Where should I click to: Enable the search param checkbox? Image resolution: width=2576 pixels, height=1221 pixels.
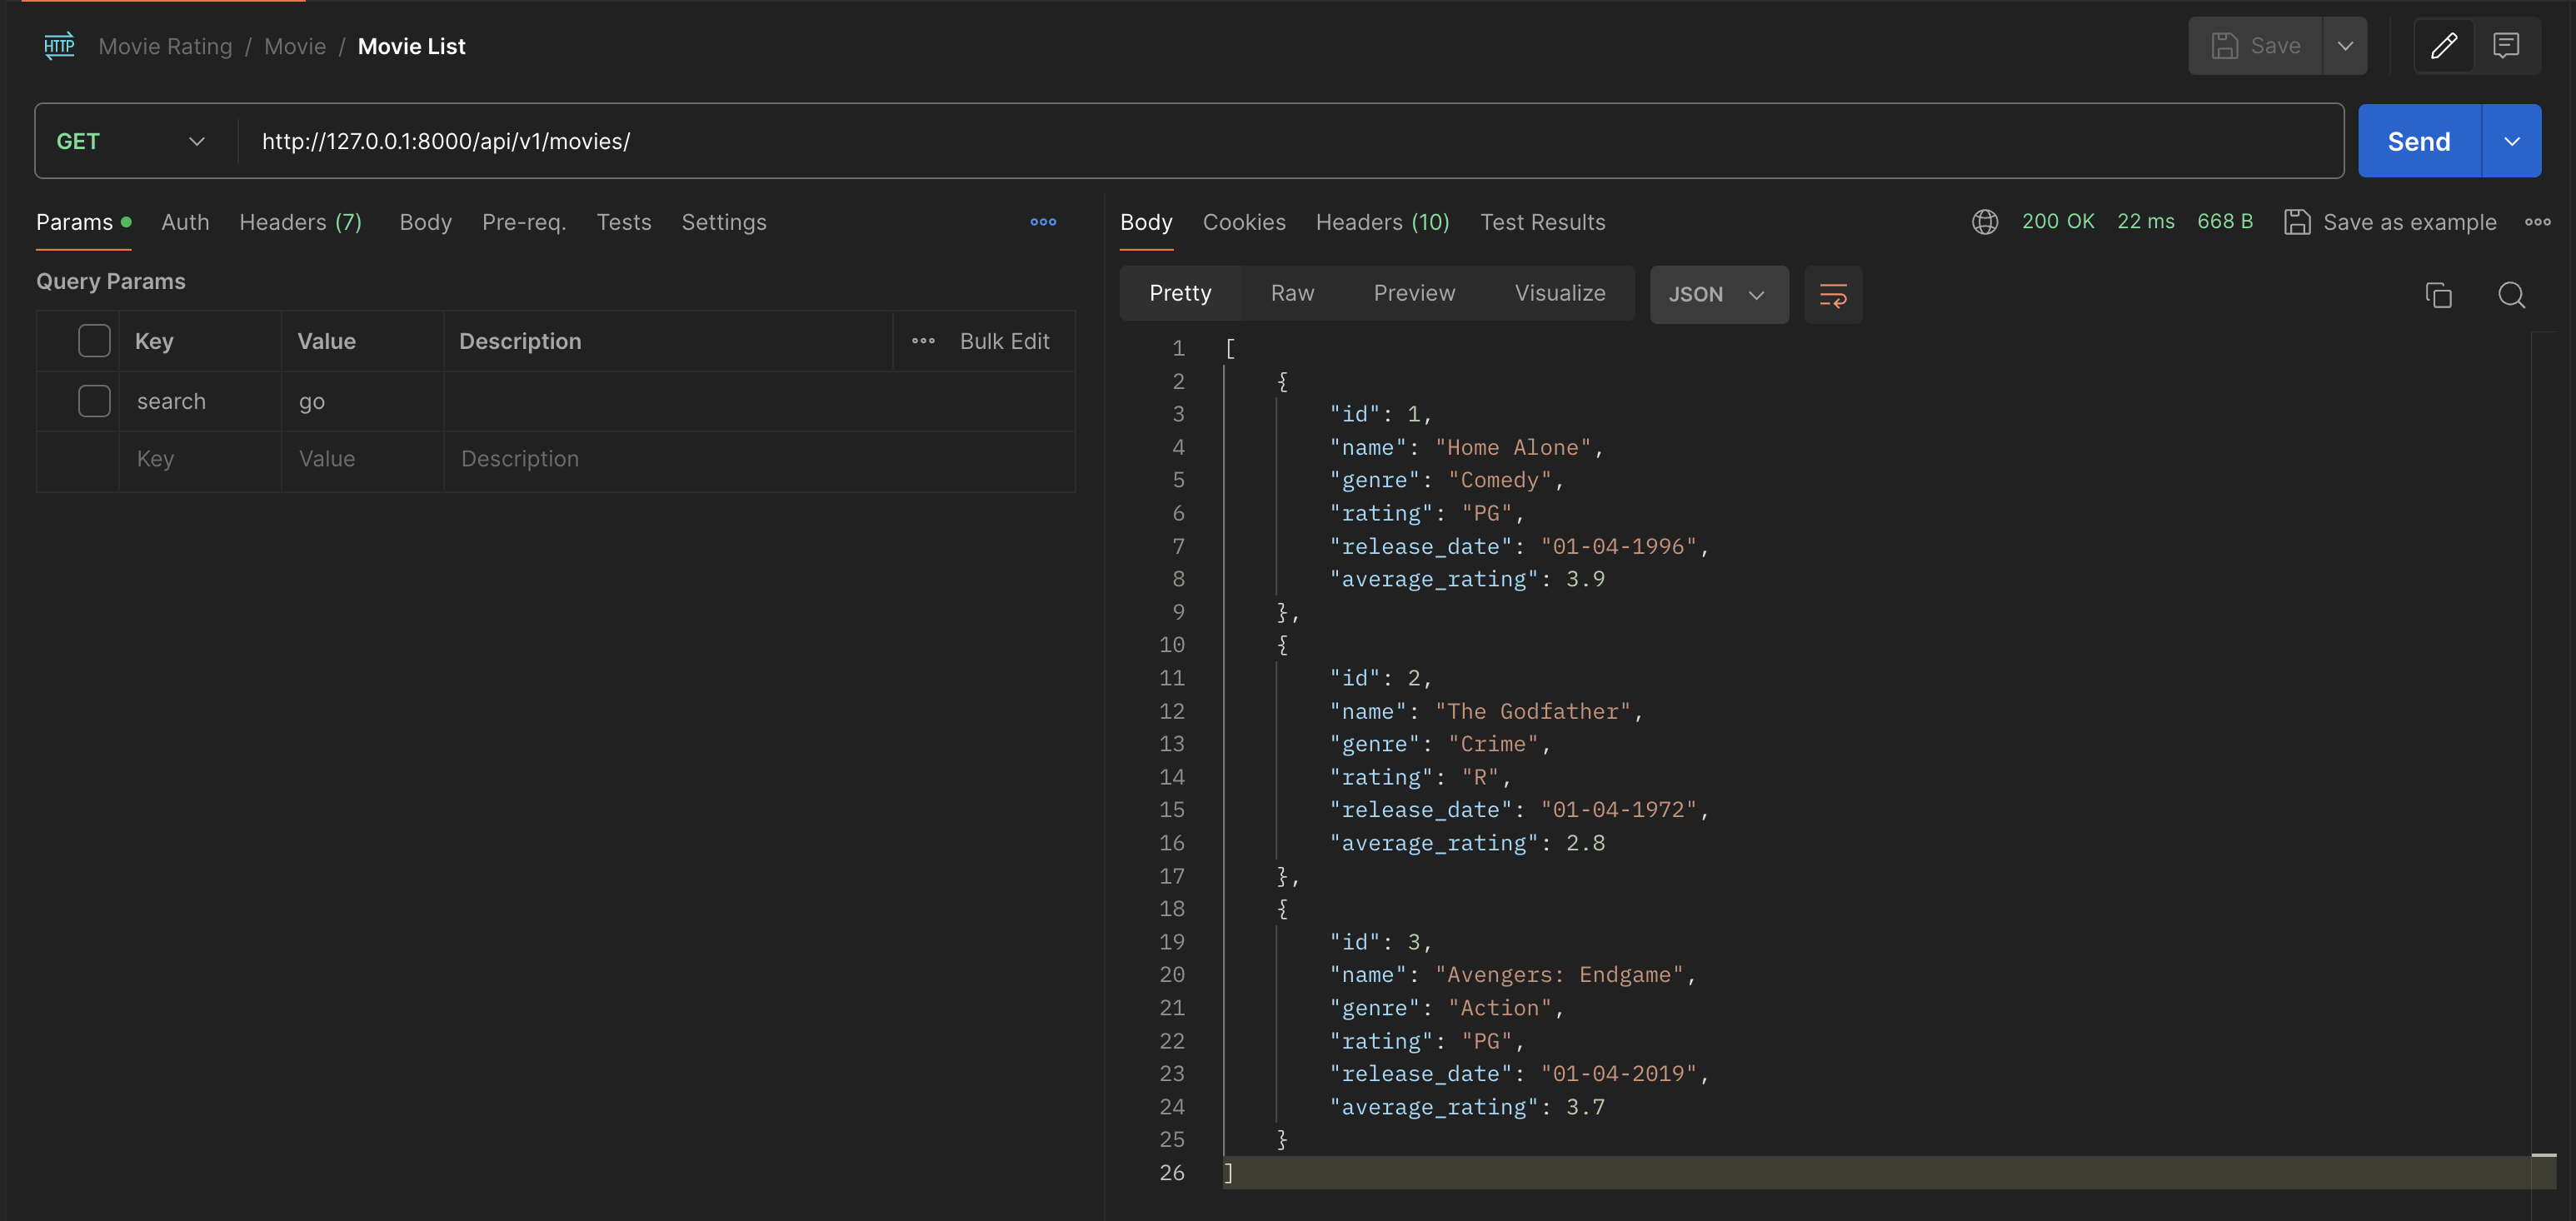click(x=94, y=401)
